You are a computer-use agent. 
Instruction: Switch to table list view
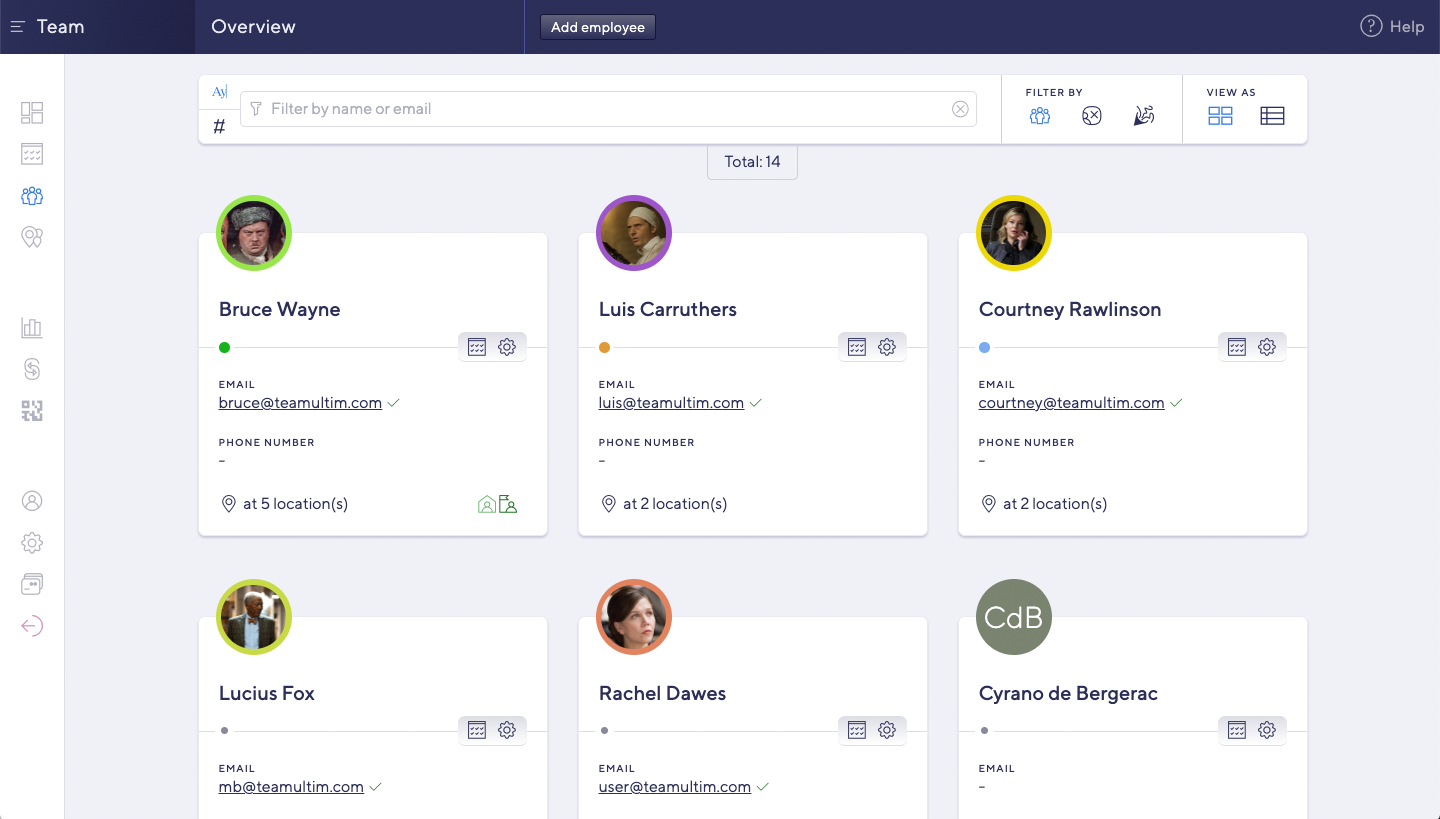point(1272,116)
